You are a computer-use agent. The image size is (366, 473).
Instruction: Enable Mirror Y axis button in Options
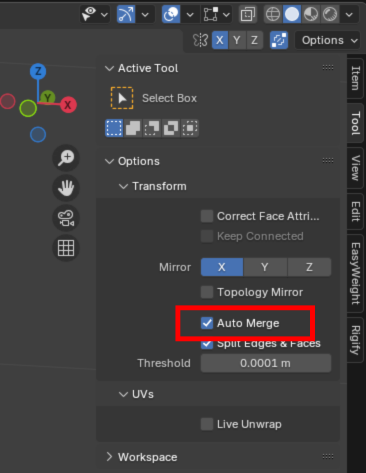[x=265, y=267]
